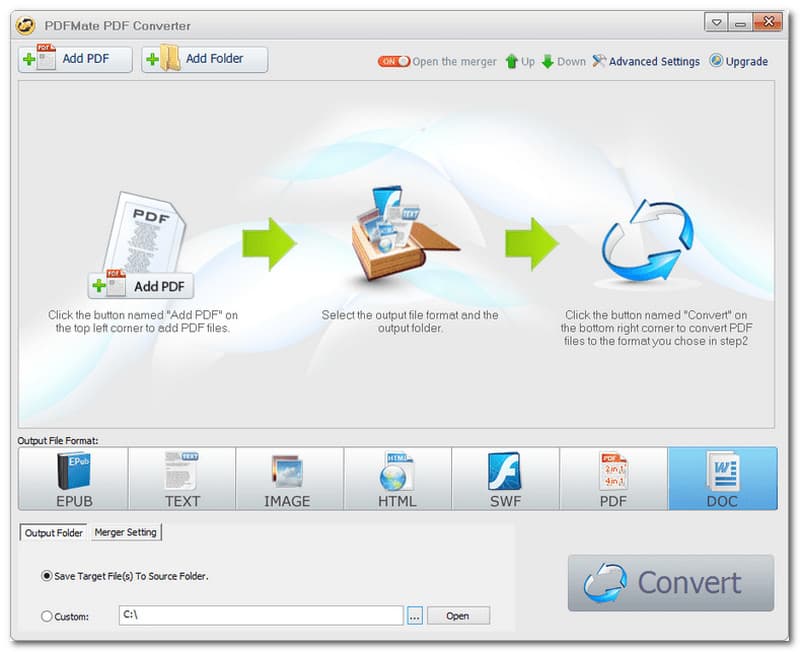The width and height of the screenshot is (800, 652).
Task: Select EPUB output format
Action: (73, 479)
